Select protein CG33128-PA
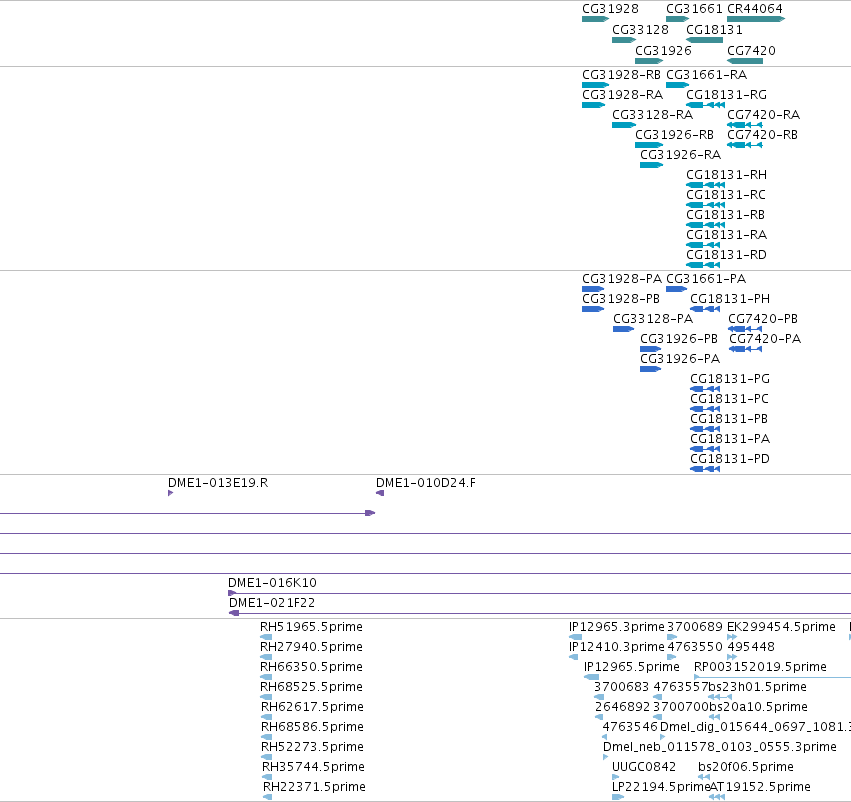Viewport: 851px width, 802px height. click(653, 319)
